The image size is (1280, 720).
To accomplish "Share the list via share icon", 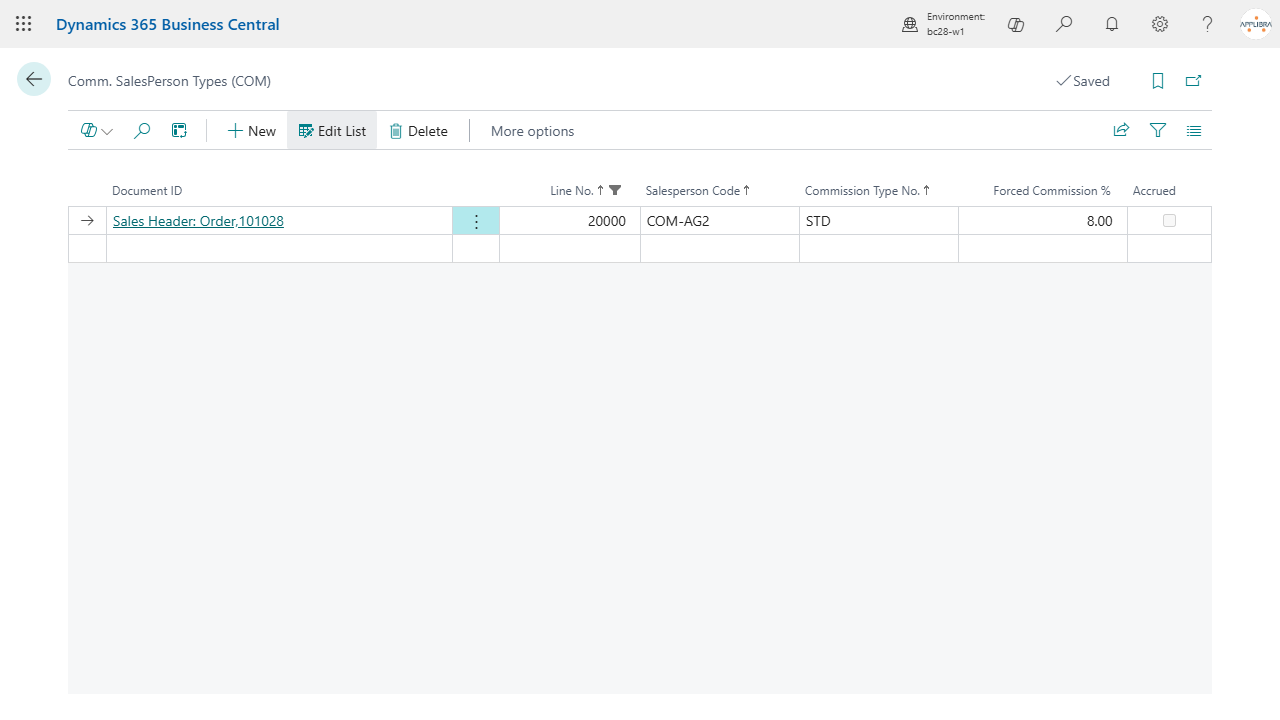I will tap(1121, 130).
